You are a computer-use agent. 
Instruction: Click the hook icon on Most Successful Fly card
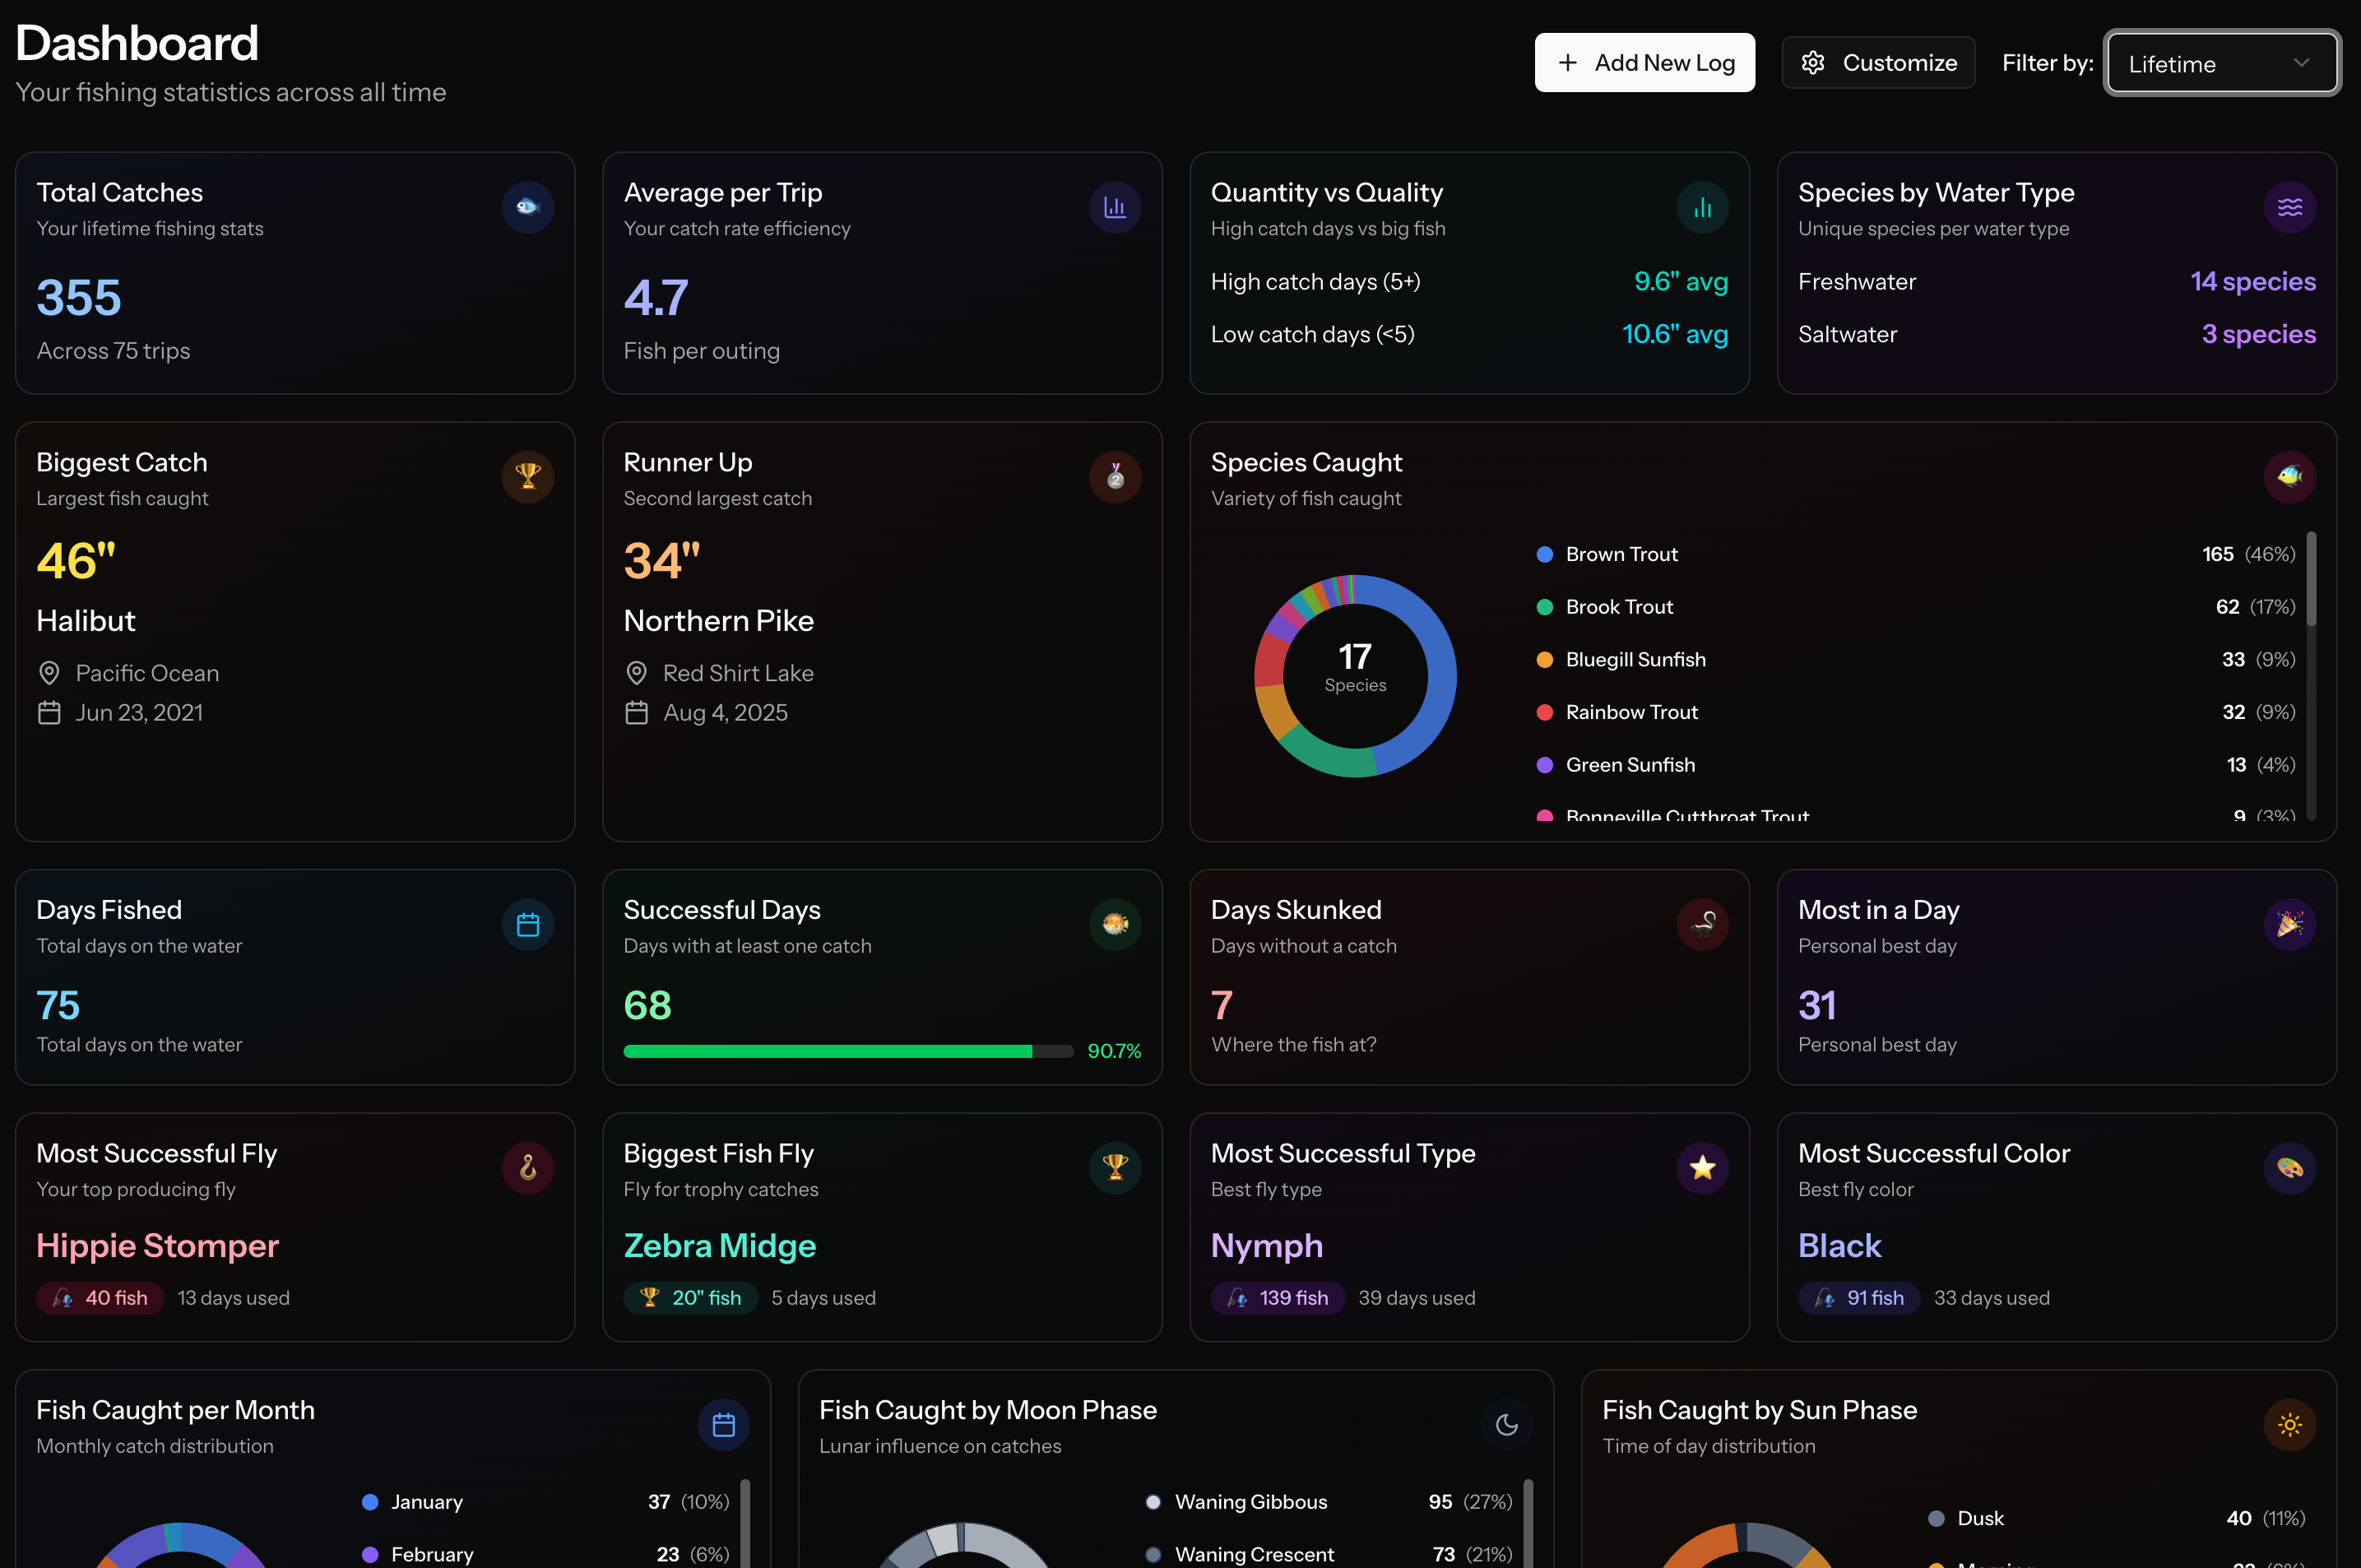528,1168
